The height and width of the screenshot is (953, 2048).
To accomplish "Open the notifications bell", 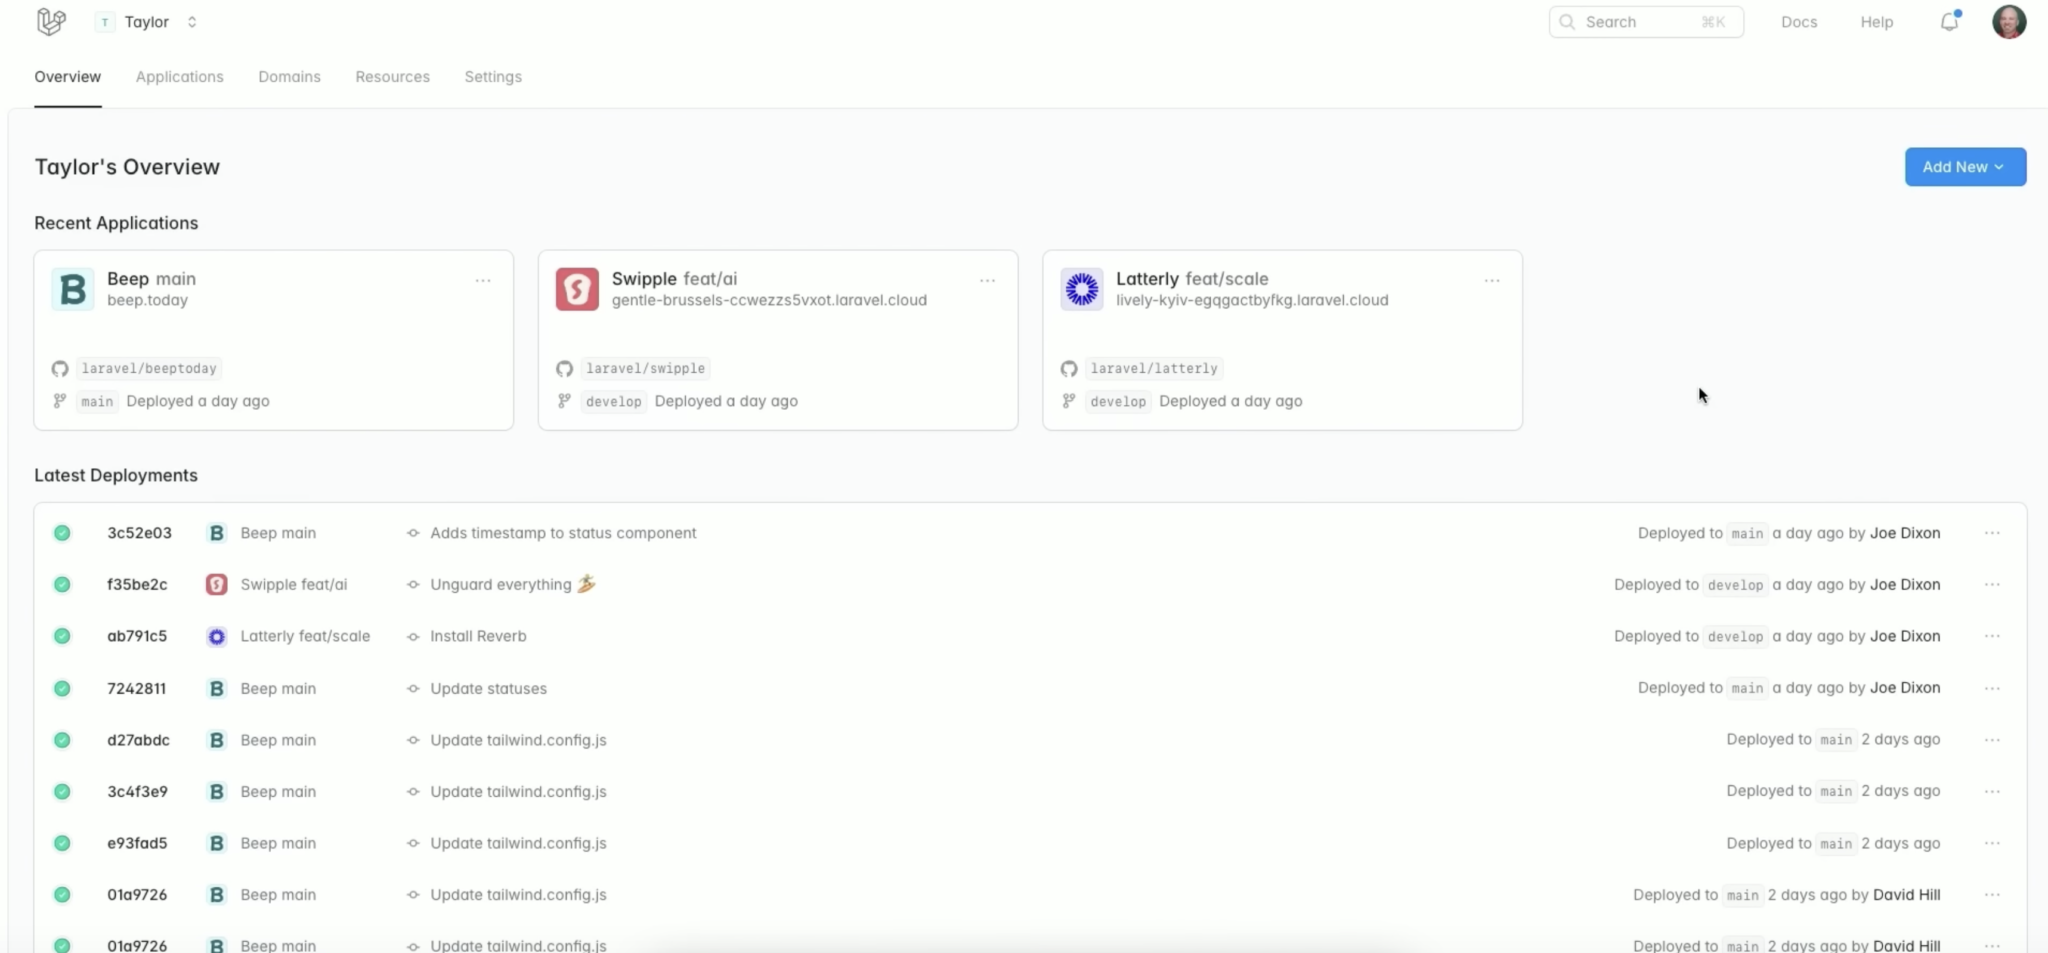I will pyautogui.click(x=1949, y=21).
